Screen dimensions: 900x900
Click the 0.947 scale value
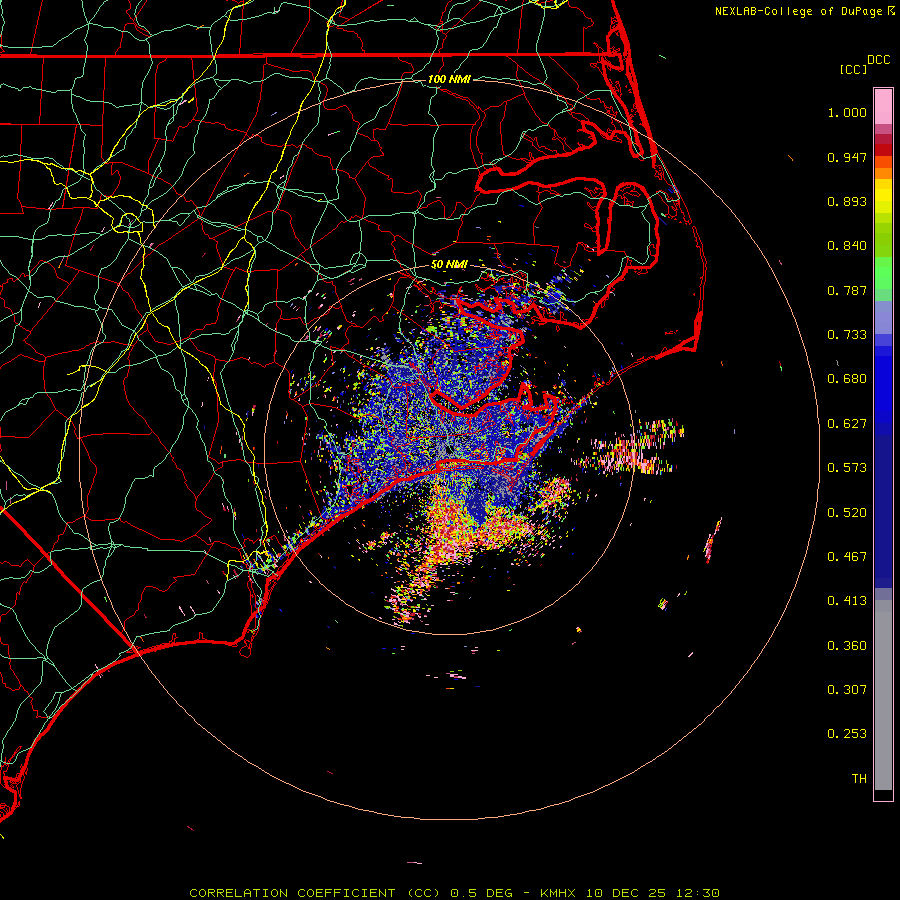point(847,157)
